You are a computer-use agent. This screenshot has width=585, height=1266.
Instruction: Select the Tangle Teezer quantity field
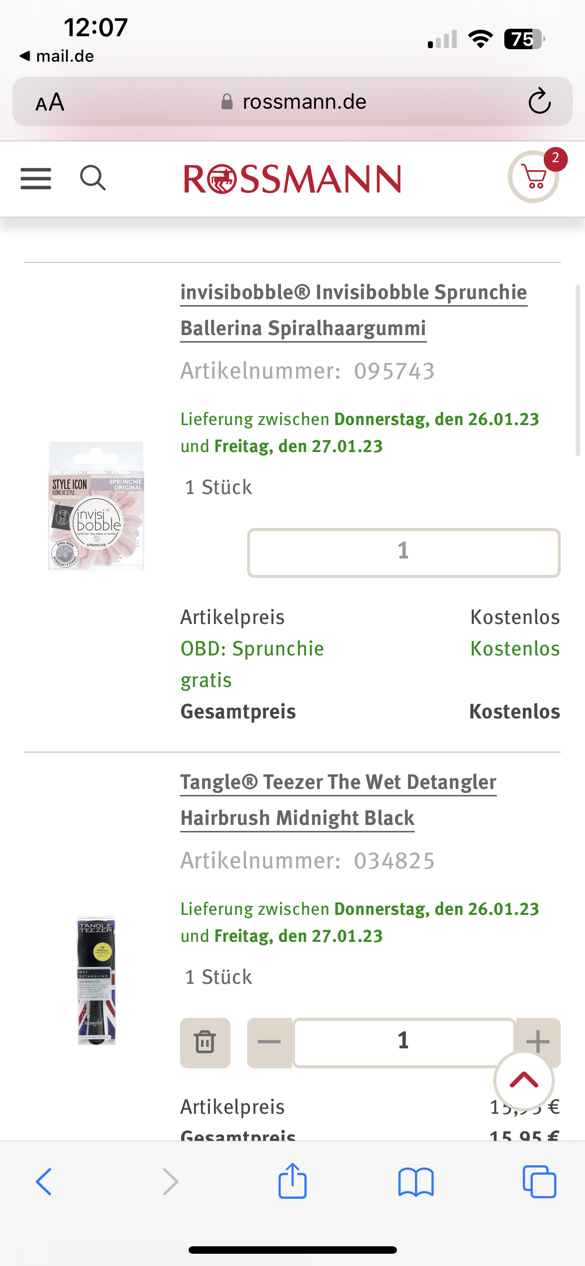[404, 1042]
